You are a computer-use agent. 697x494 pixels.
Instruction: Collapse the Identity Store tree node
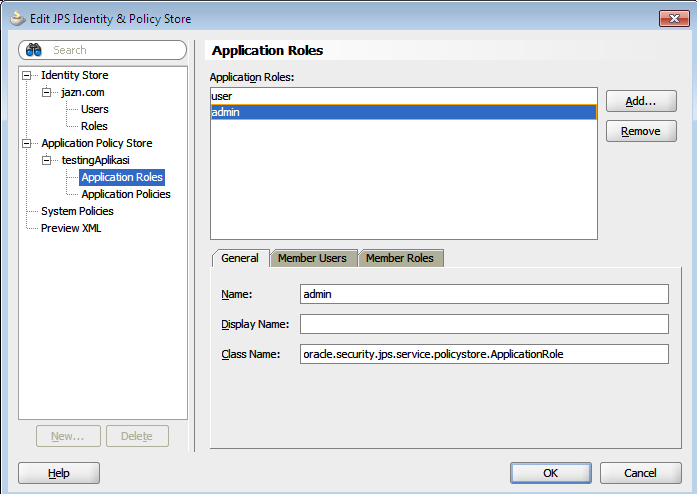pyautogui.click(x=27, y=75)
